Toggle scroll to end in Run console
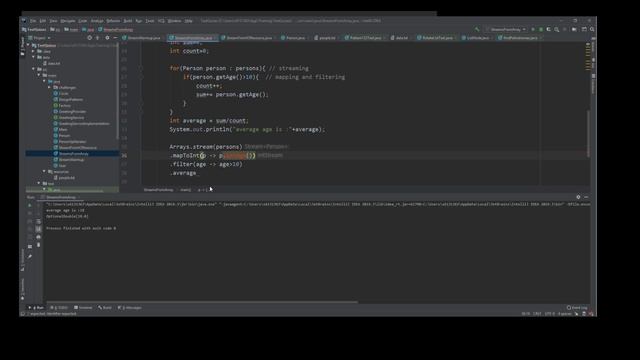The height and width of the screenshot is (360, 640). pos(38,229)
